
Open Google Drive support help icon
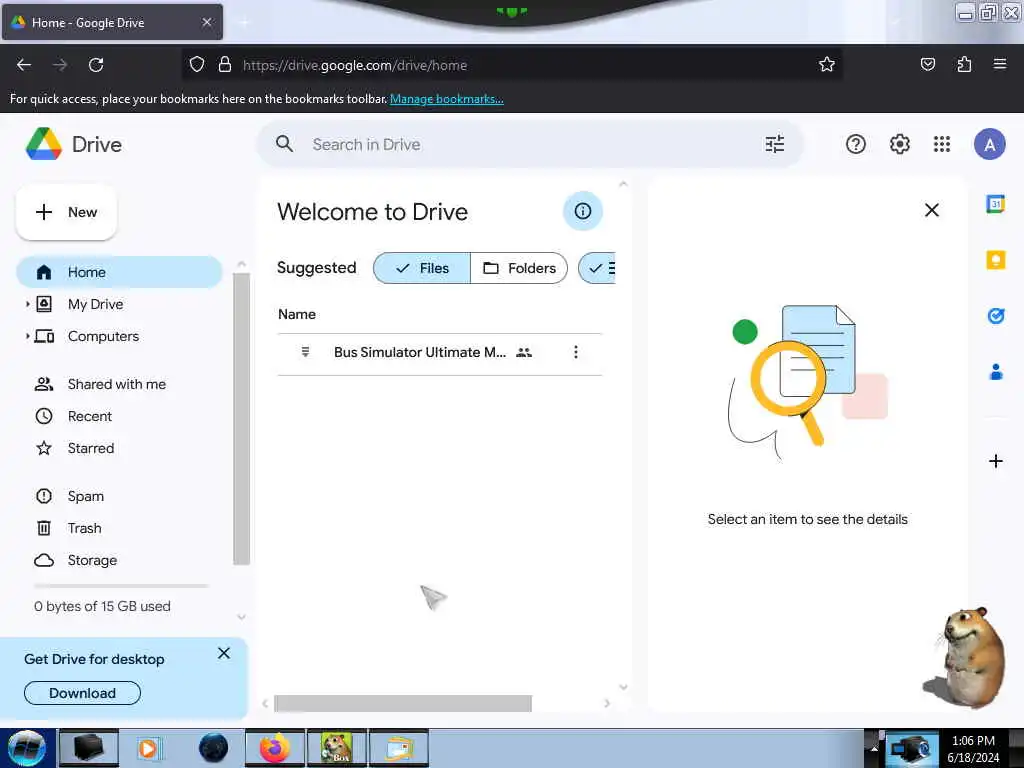point(856,144)
